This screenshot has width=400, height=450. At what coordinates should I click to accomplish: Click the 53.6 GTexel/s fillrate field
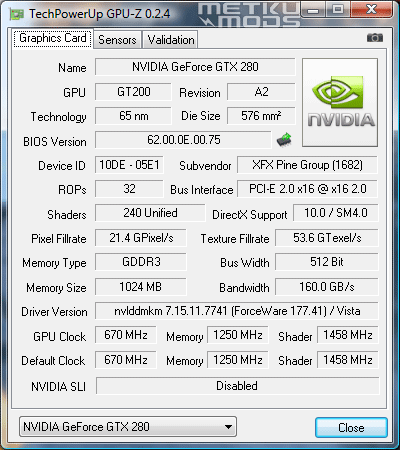pyautogui.click(x=327, y=238)
